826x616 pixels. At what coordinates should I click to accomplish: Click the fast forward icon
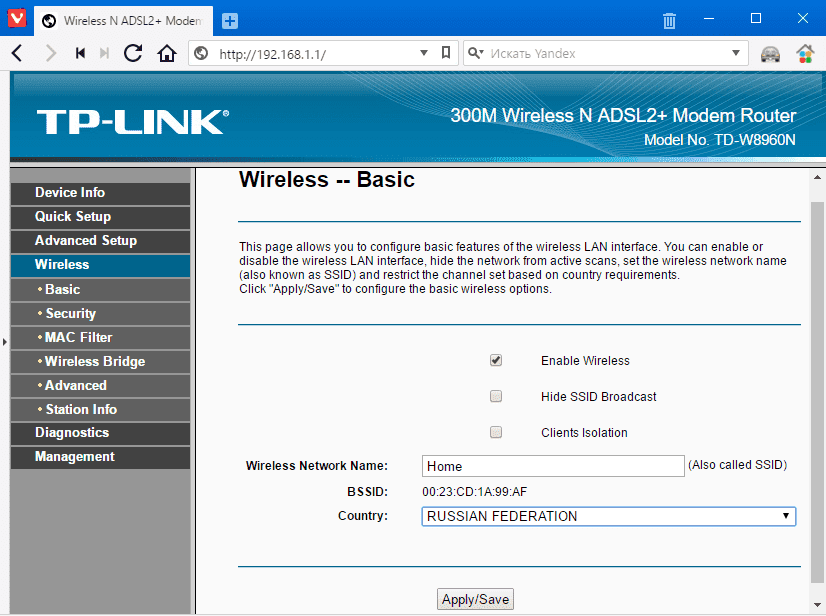click(104, 53)
